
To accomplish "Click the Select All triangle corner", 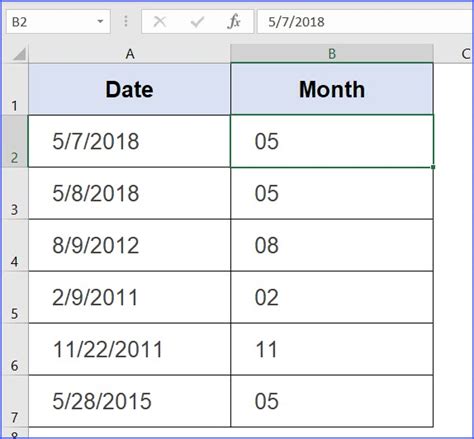I will pyautogui.click(x=19, y=54).
